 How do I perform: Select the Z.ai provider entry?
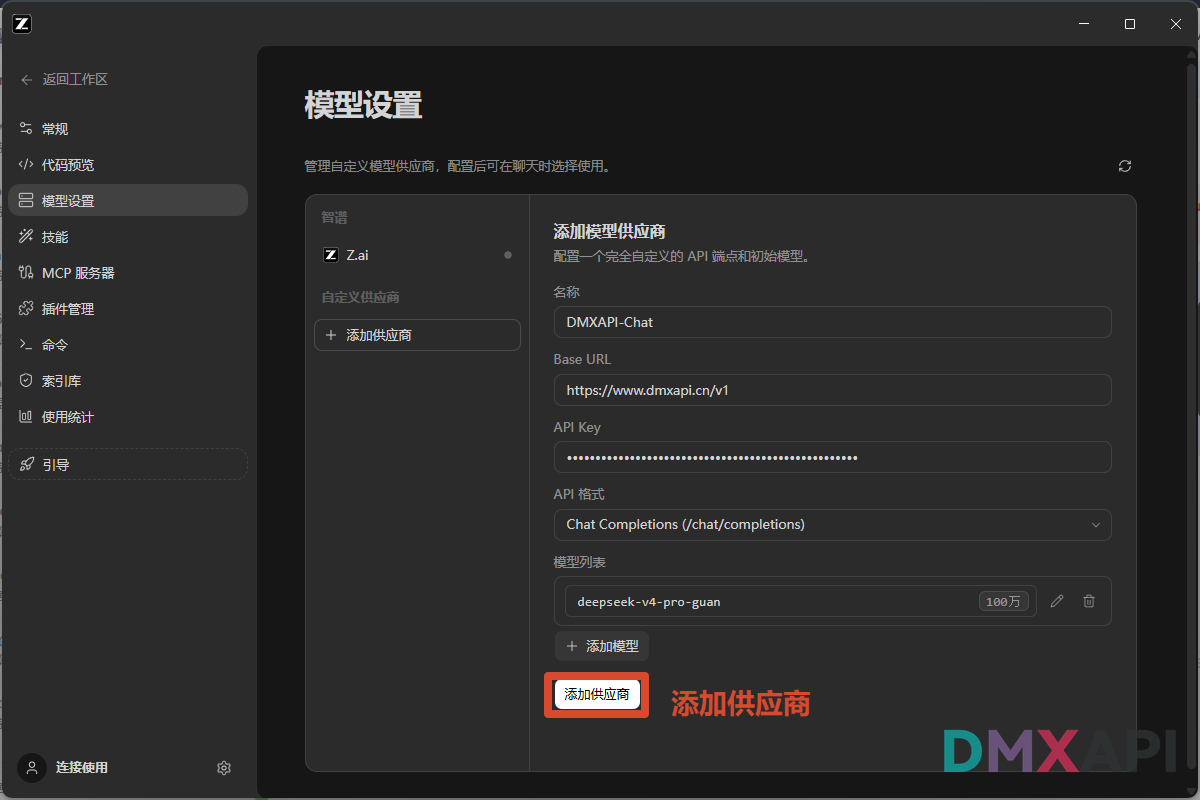coord(417,255)
